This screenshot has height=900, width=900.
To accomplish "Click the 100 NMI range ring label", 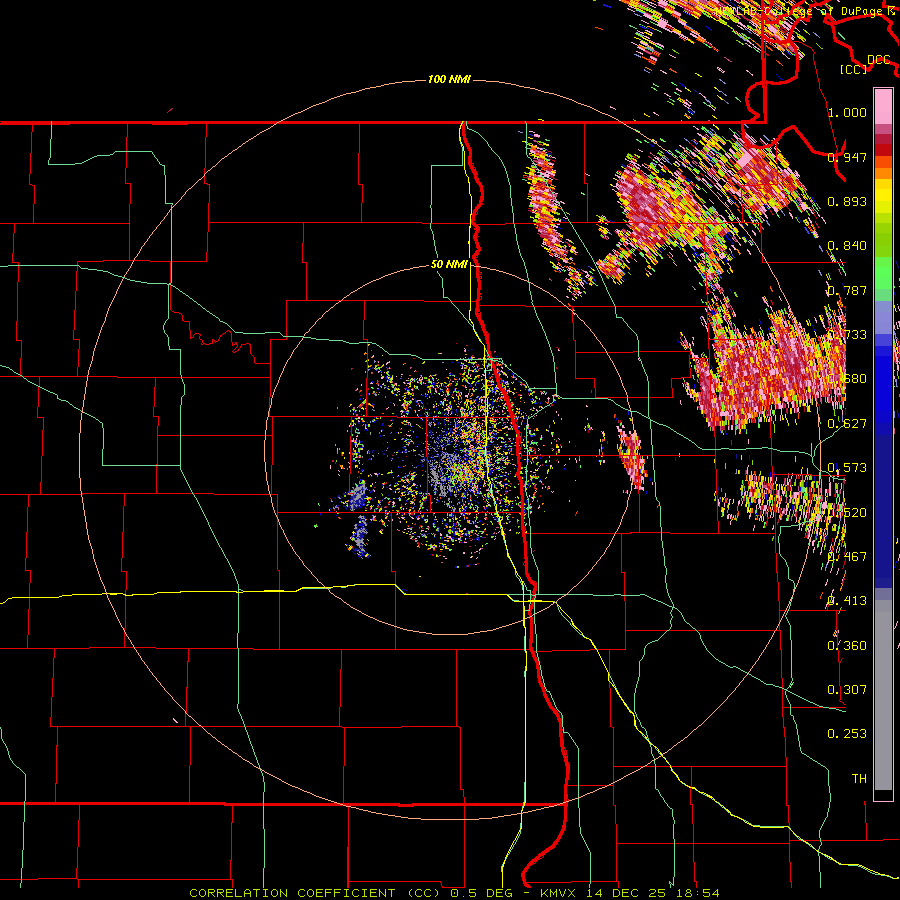I will [449, 79].
